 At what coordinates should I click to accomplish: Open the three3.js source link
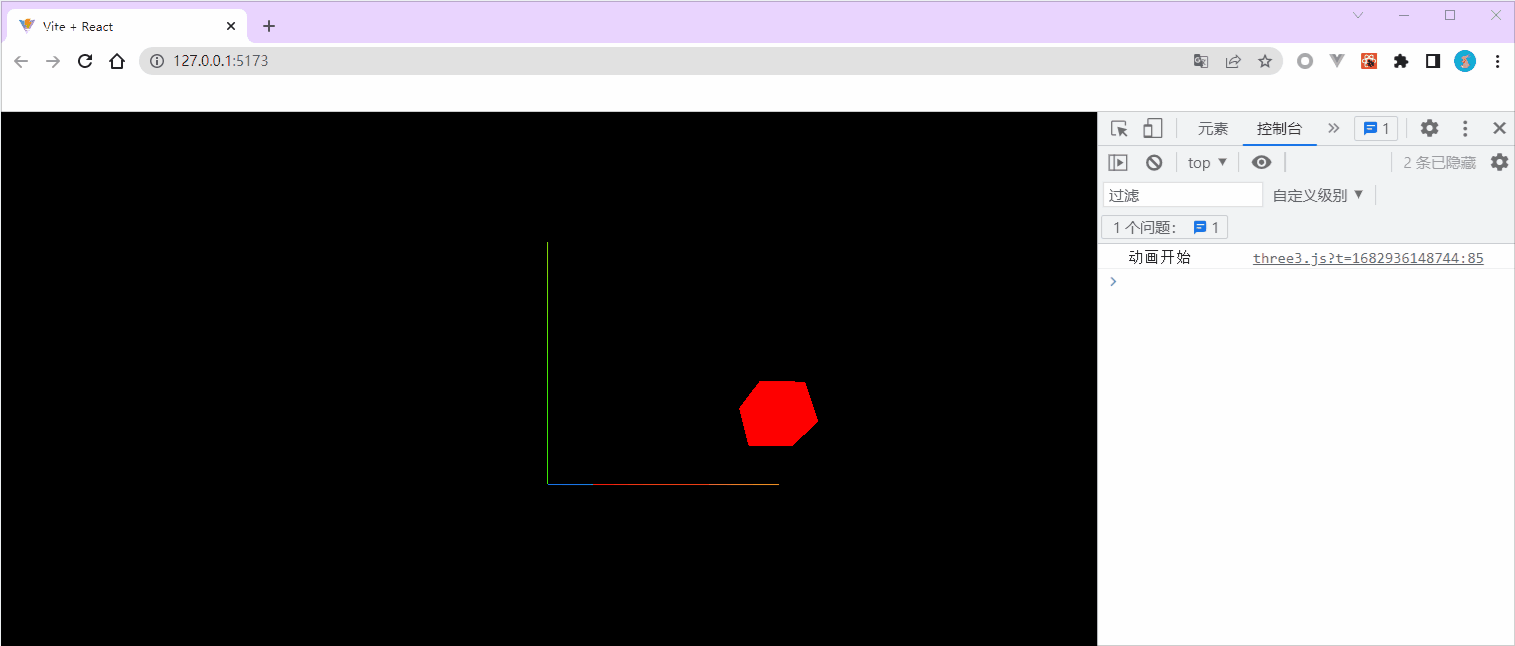point(1368,258)
